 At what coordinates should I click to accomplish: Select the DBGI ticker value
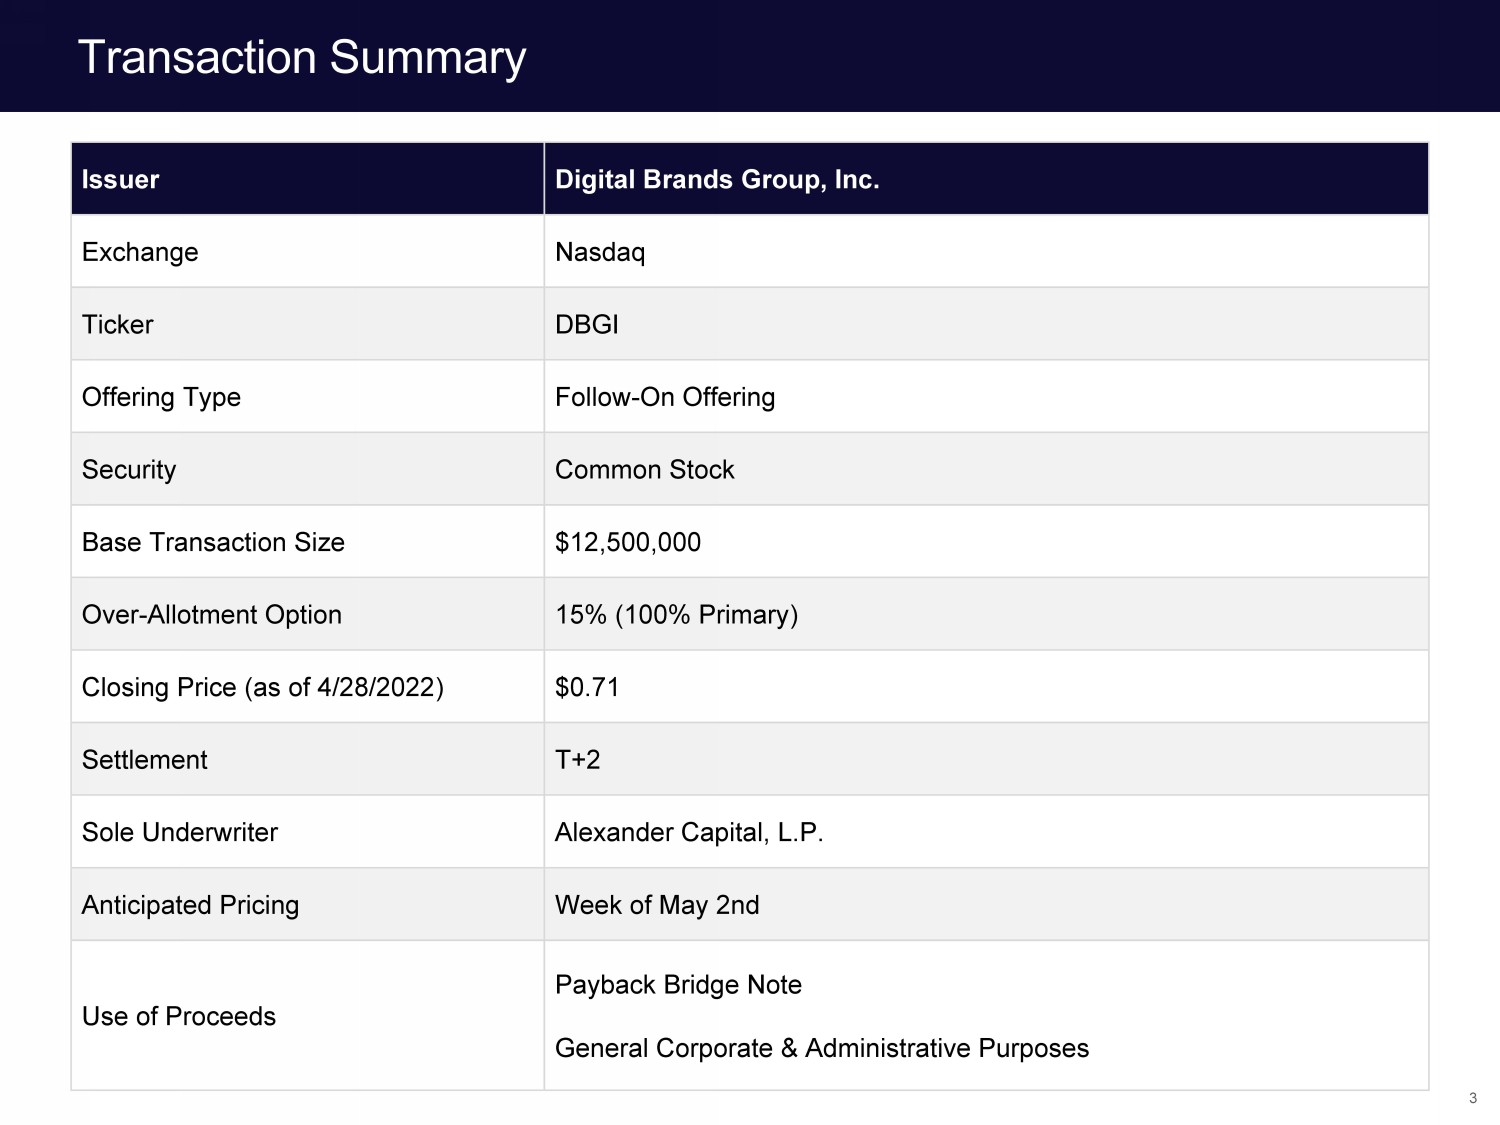587,325
